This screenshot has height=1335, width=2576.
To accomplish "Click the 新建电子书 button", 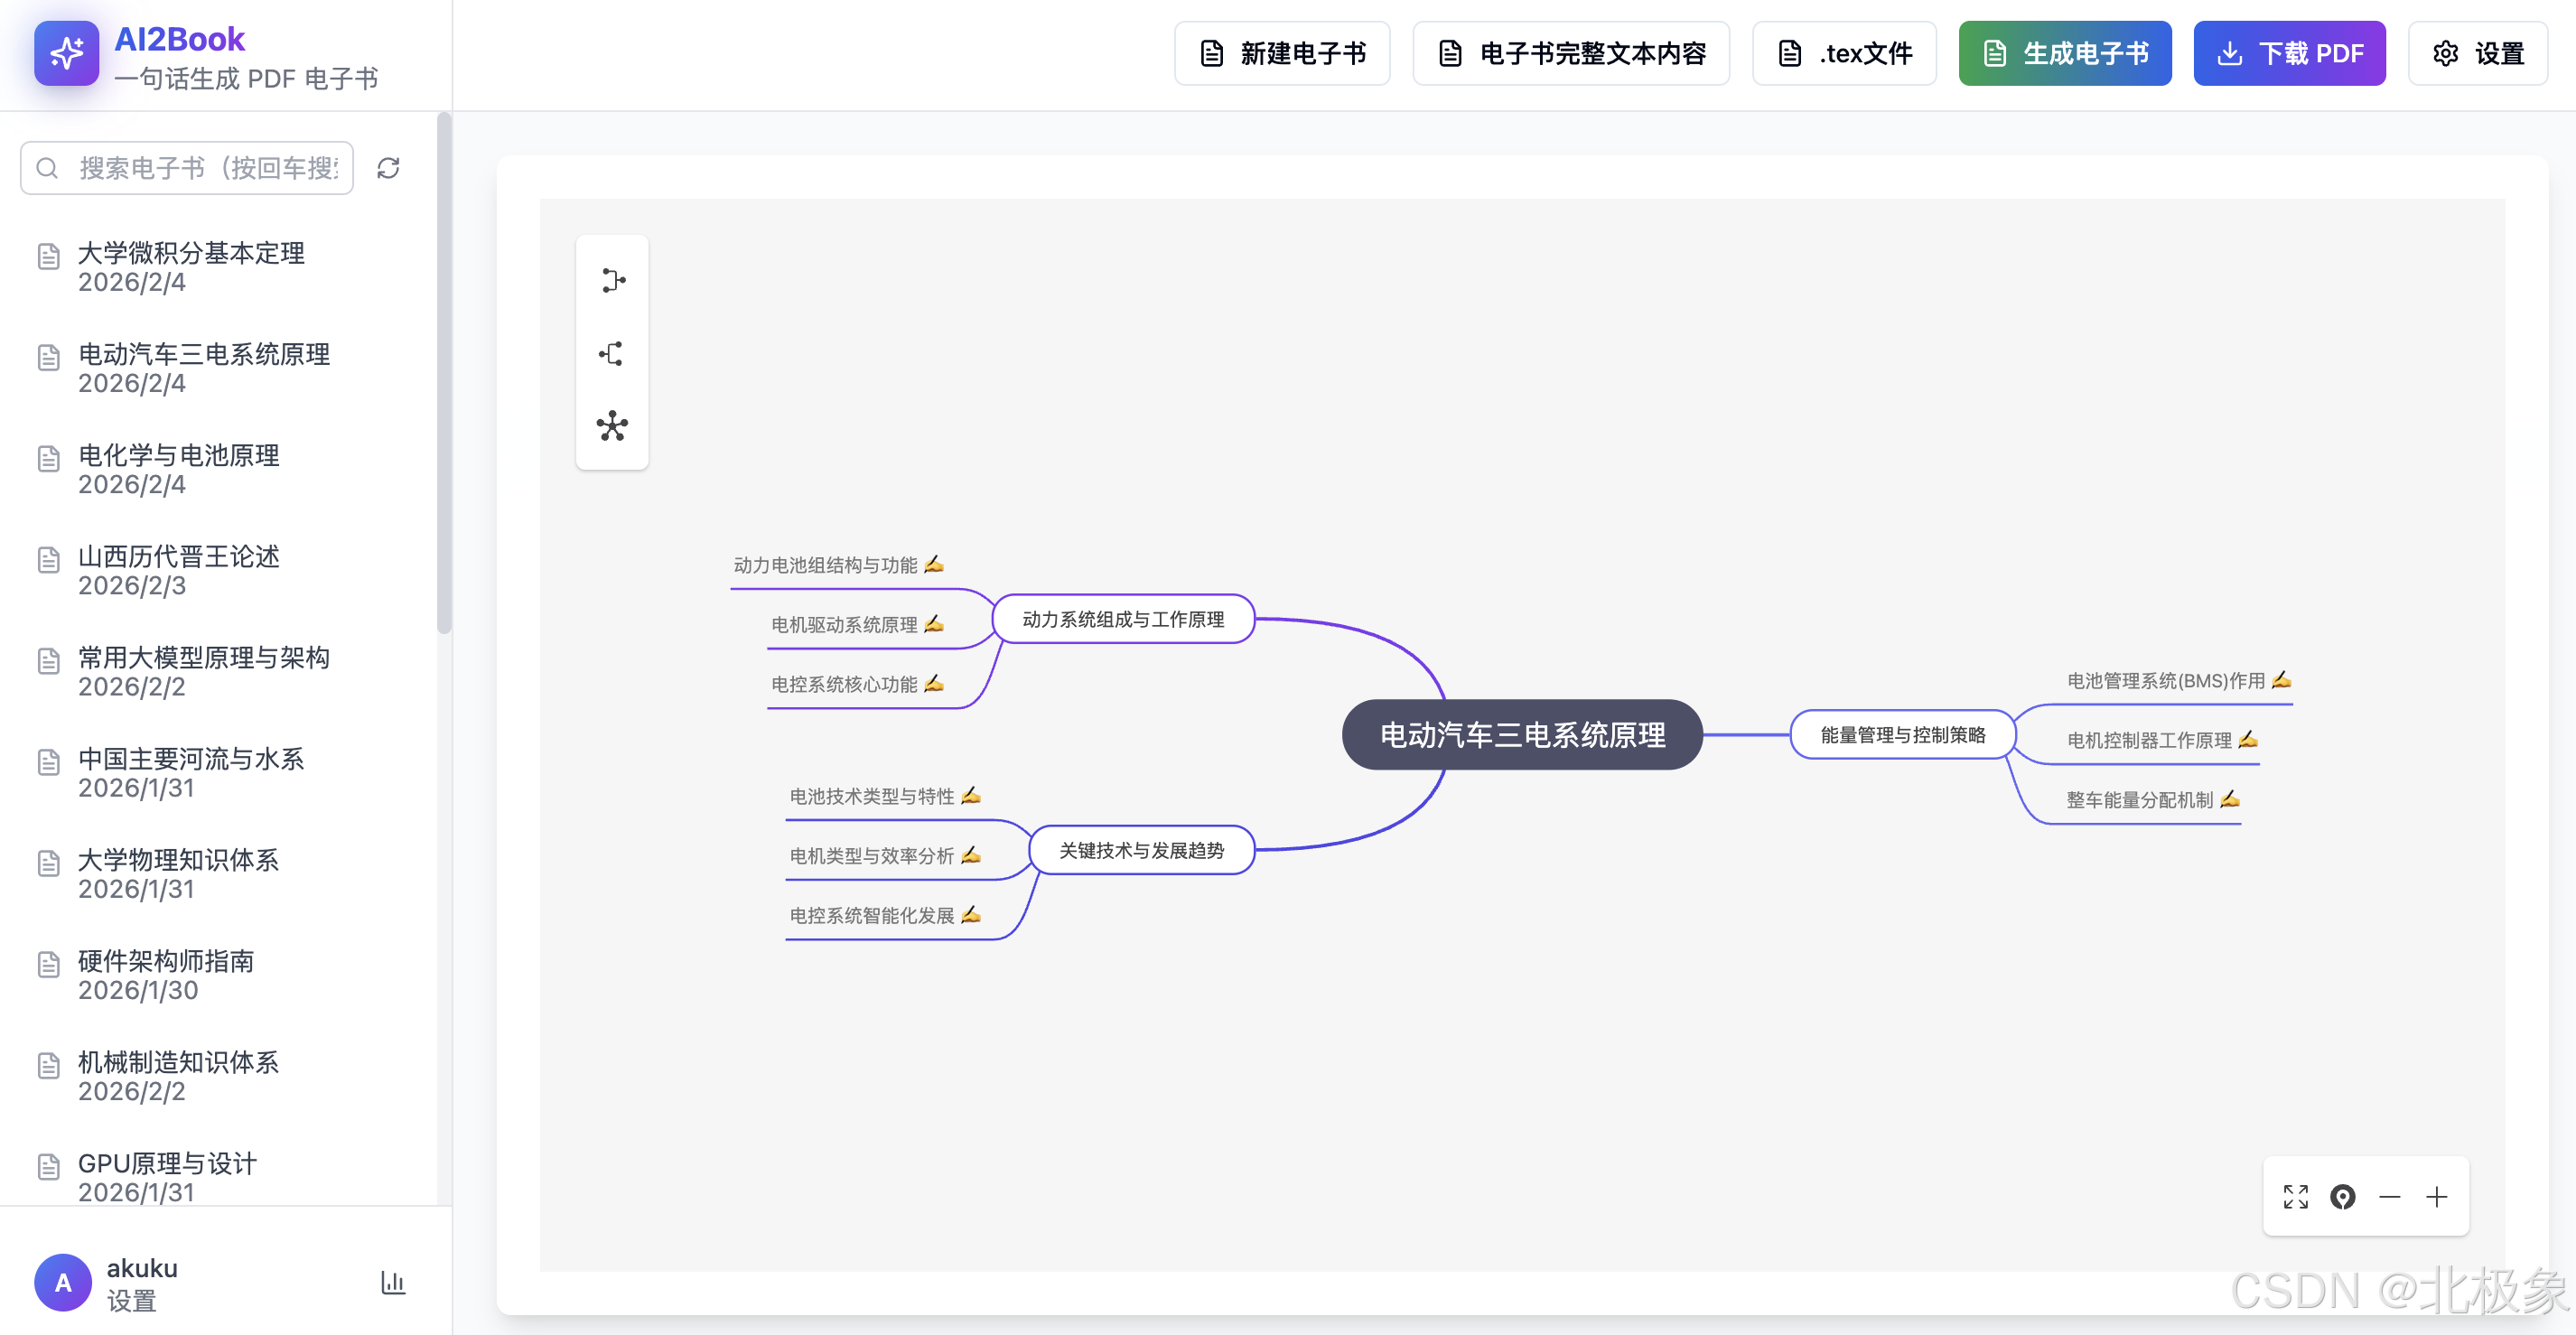I will (1282, 53).
